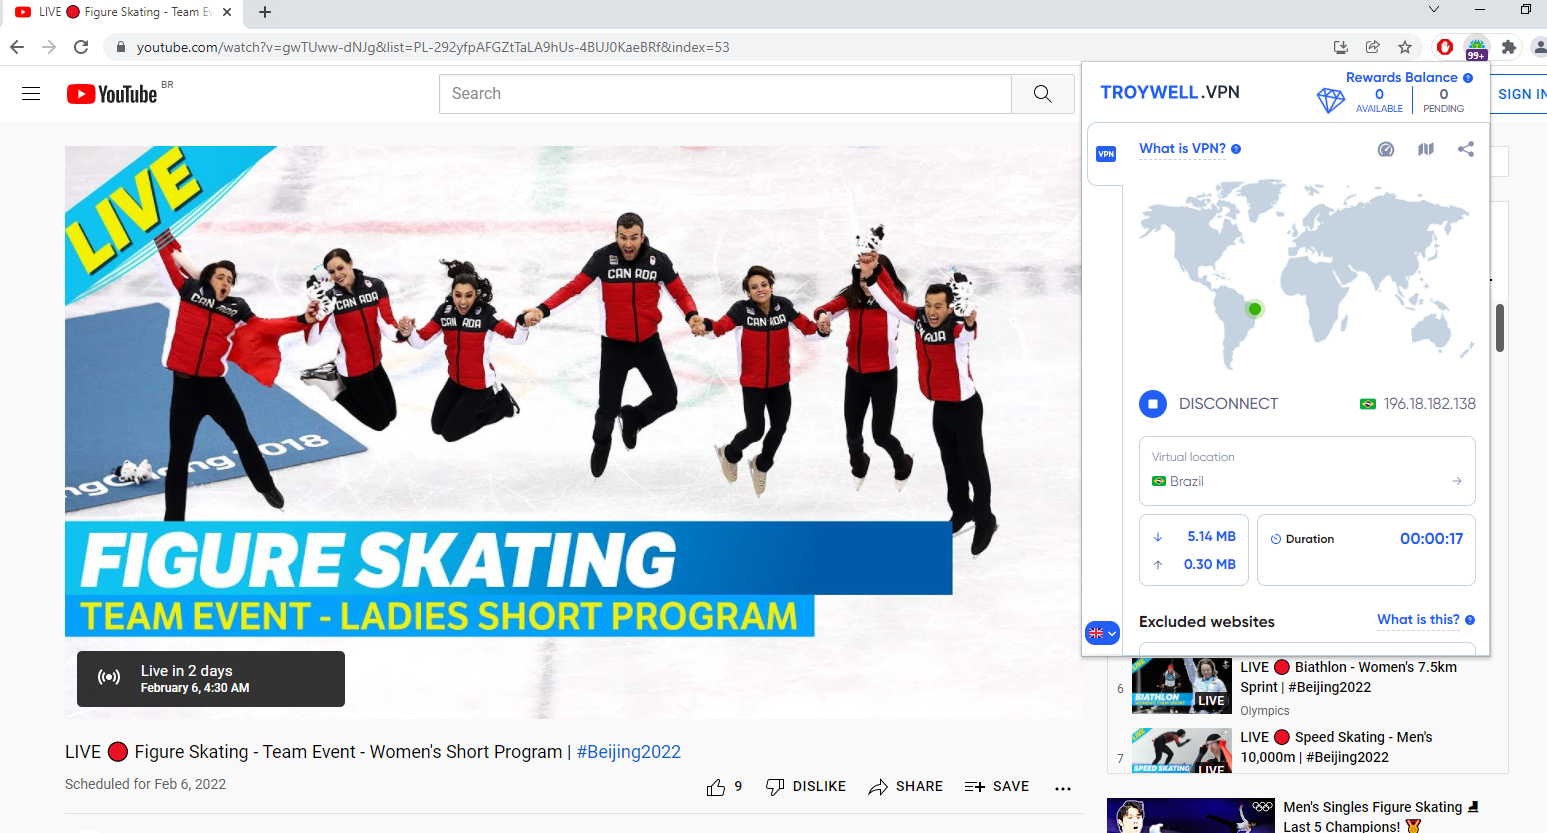Open the Chrome extensions puzzle icon
The width and height of the screenshot is (1547, 833).
pyautogui.click(x=1509, y=47)
